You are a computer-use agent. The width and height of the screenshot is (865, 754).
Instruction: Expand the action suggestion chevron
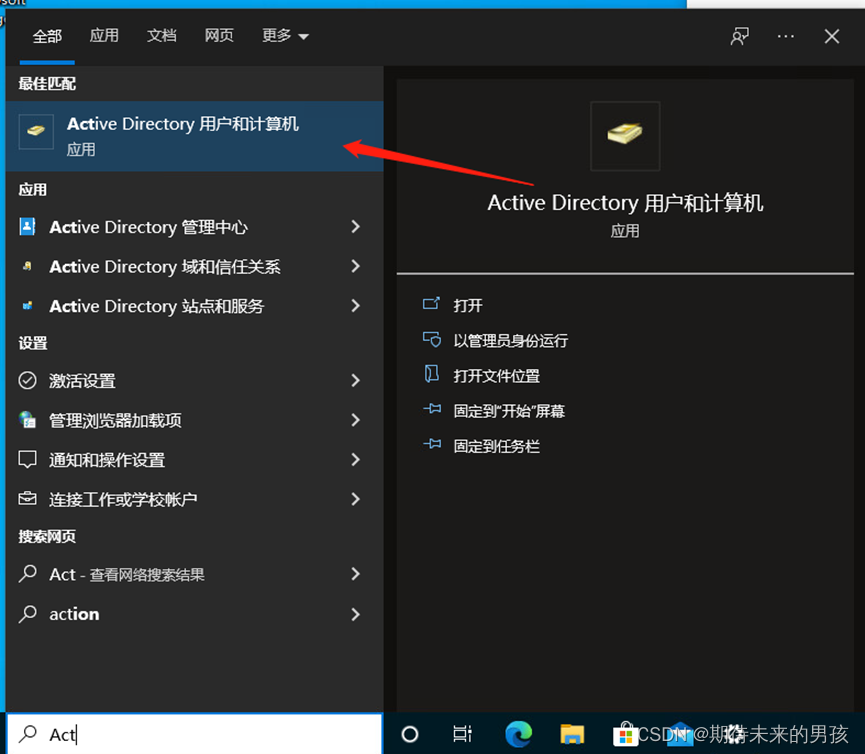pyautogui.click(x=356, y=614)
